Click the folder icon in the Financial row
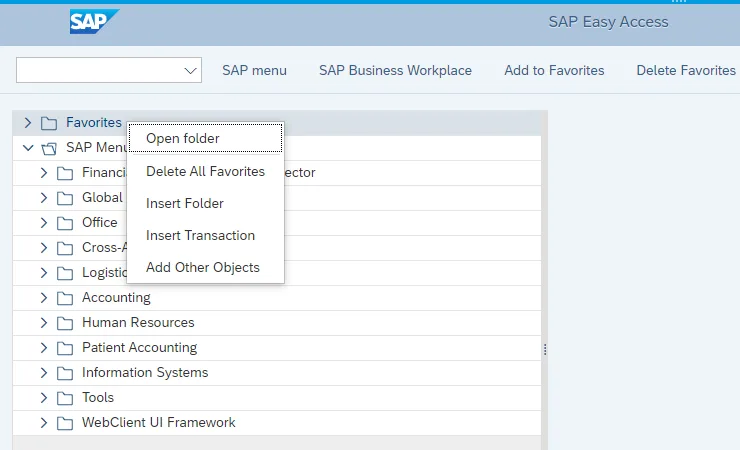Image resolution: width=740 pixels, height=450 pixels. 65,173
